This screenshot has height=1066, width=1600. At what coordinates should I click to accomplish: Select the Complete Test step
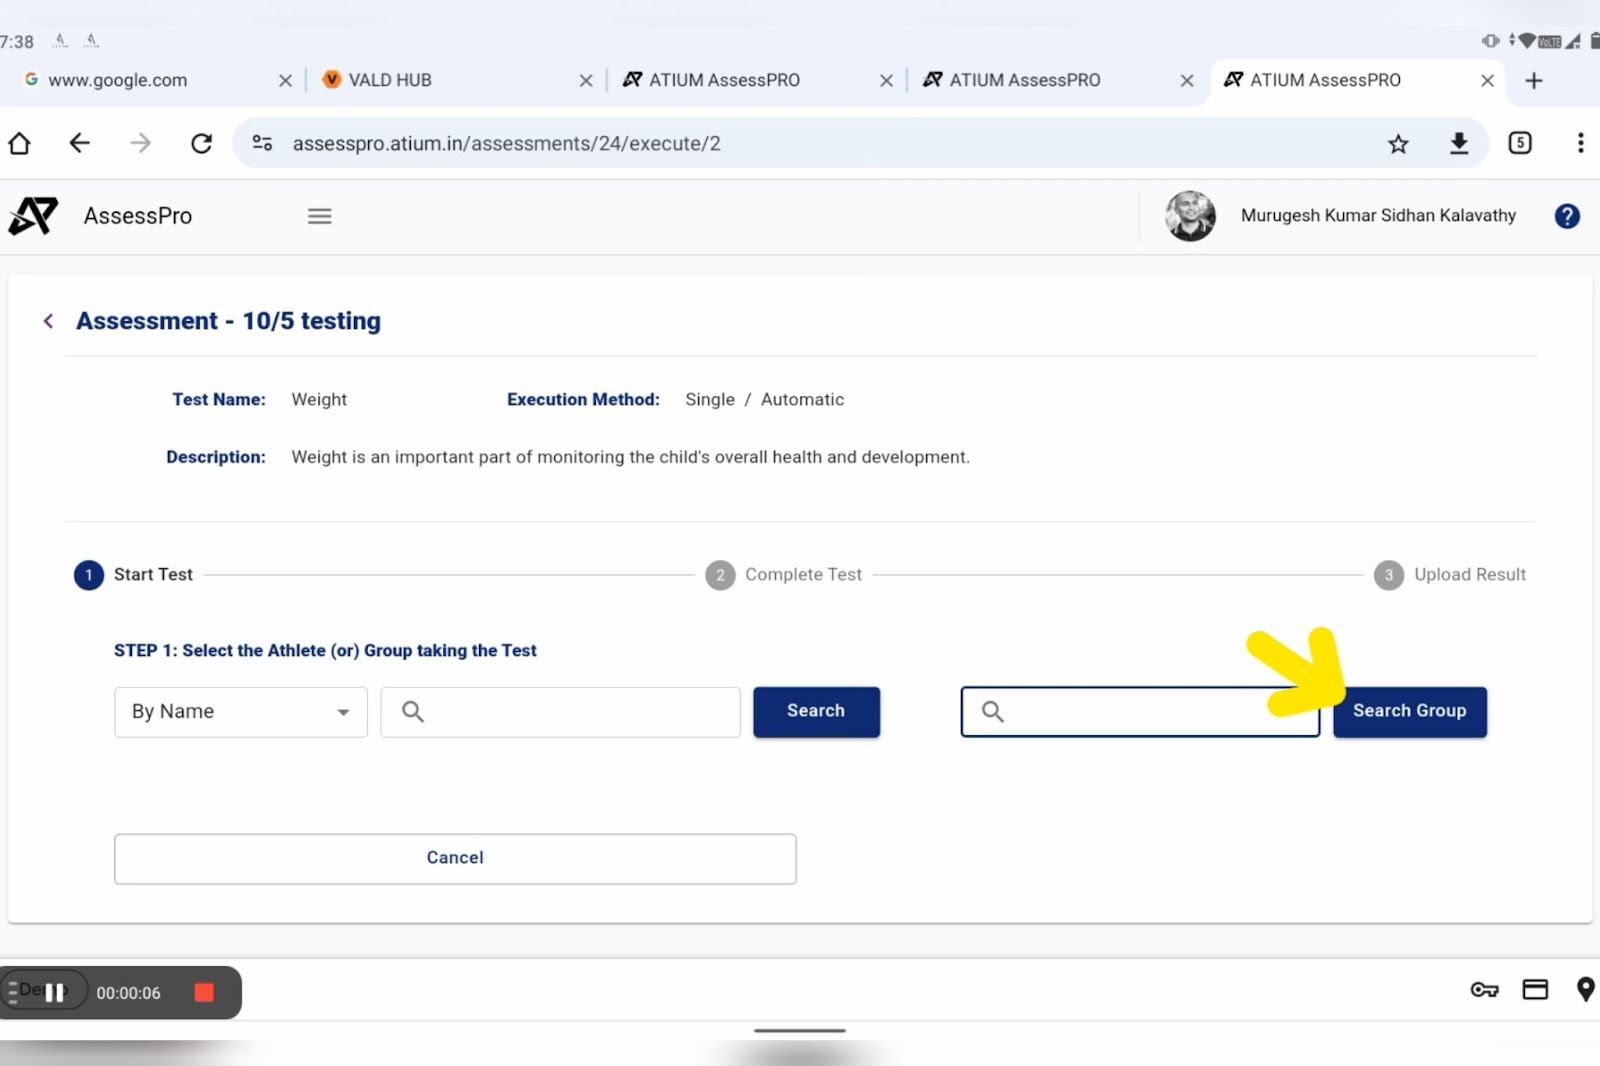pyautogui.click(x=784, y=575)
